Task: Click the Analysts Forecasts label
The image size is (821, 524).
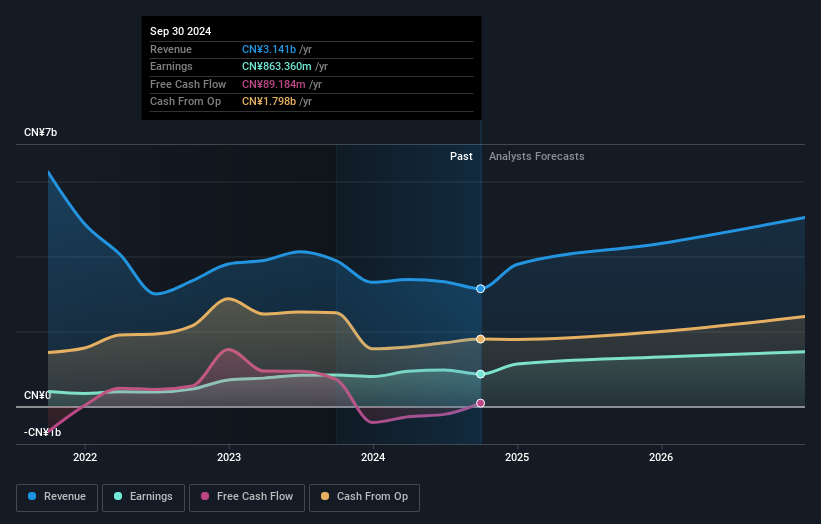Action: pyautogui.click(x=537, y=156)
